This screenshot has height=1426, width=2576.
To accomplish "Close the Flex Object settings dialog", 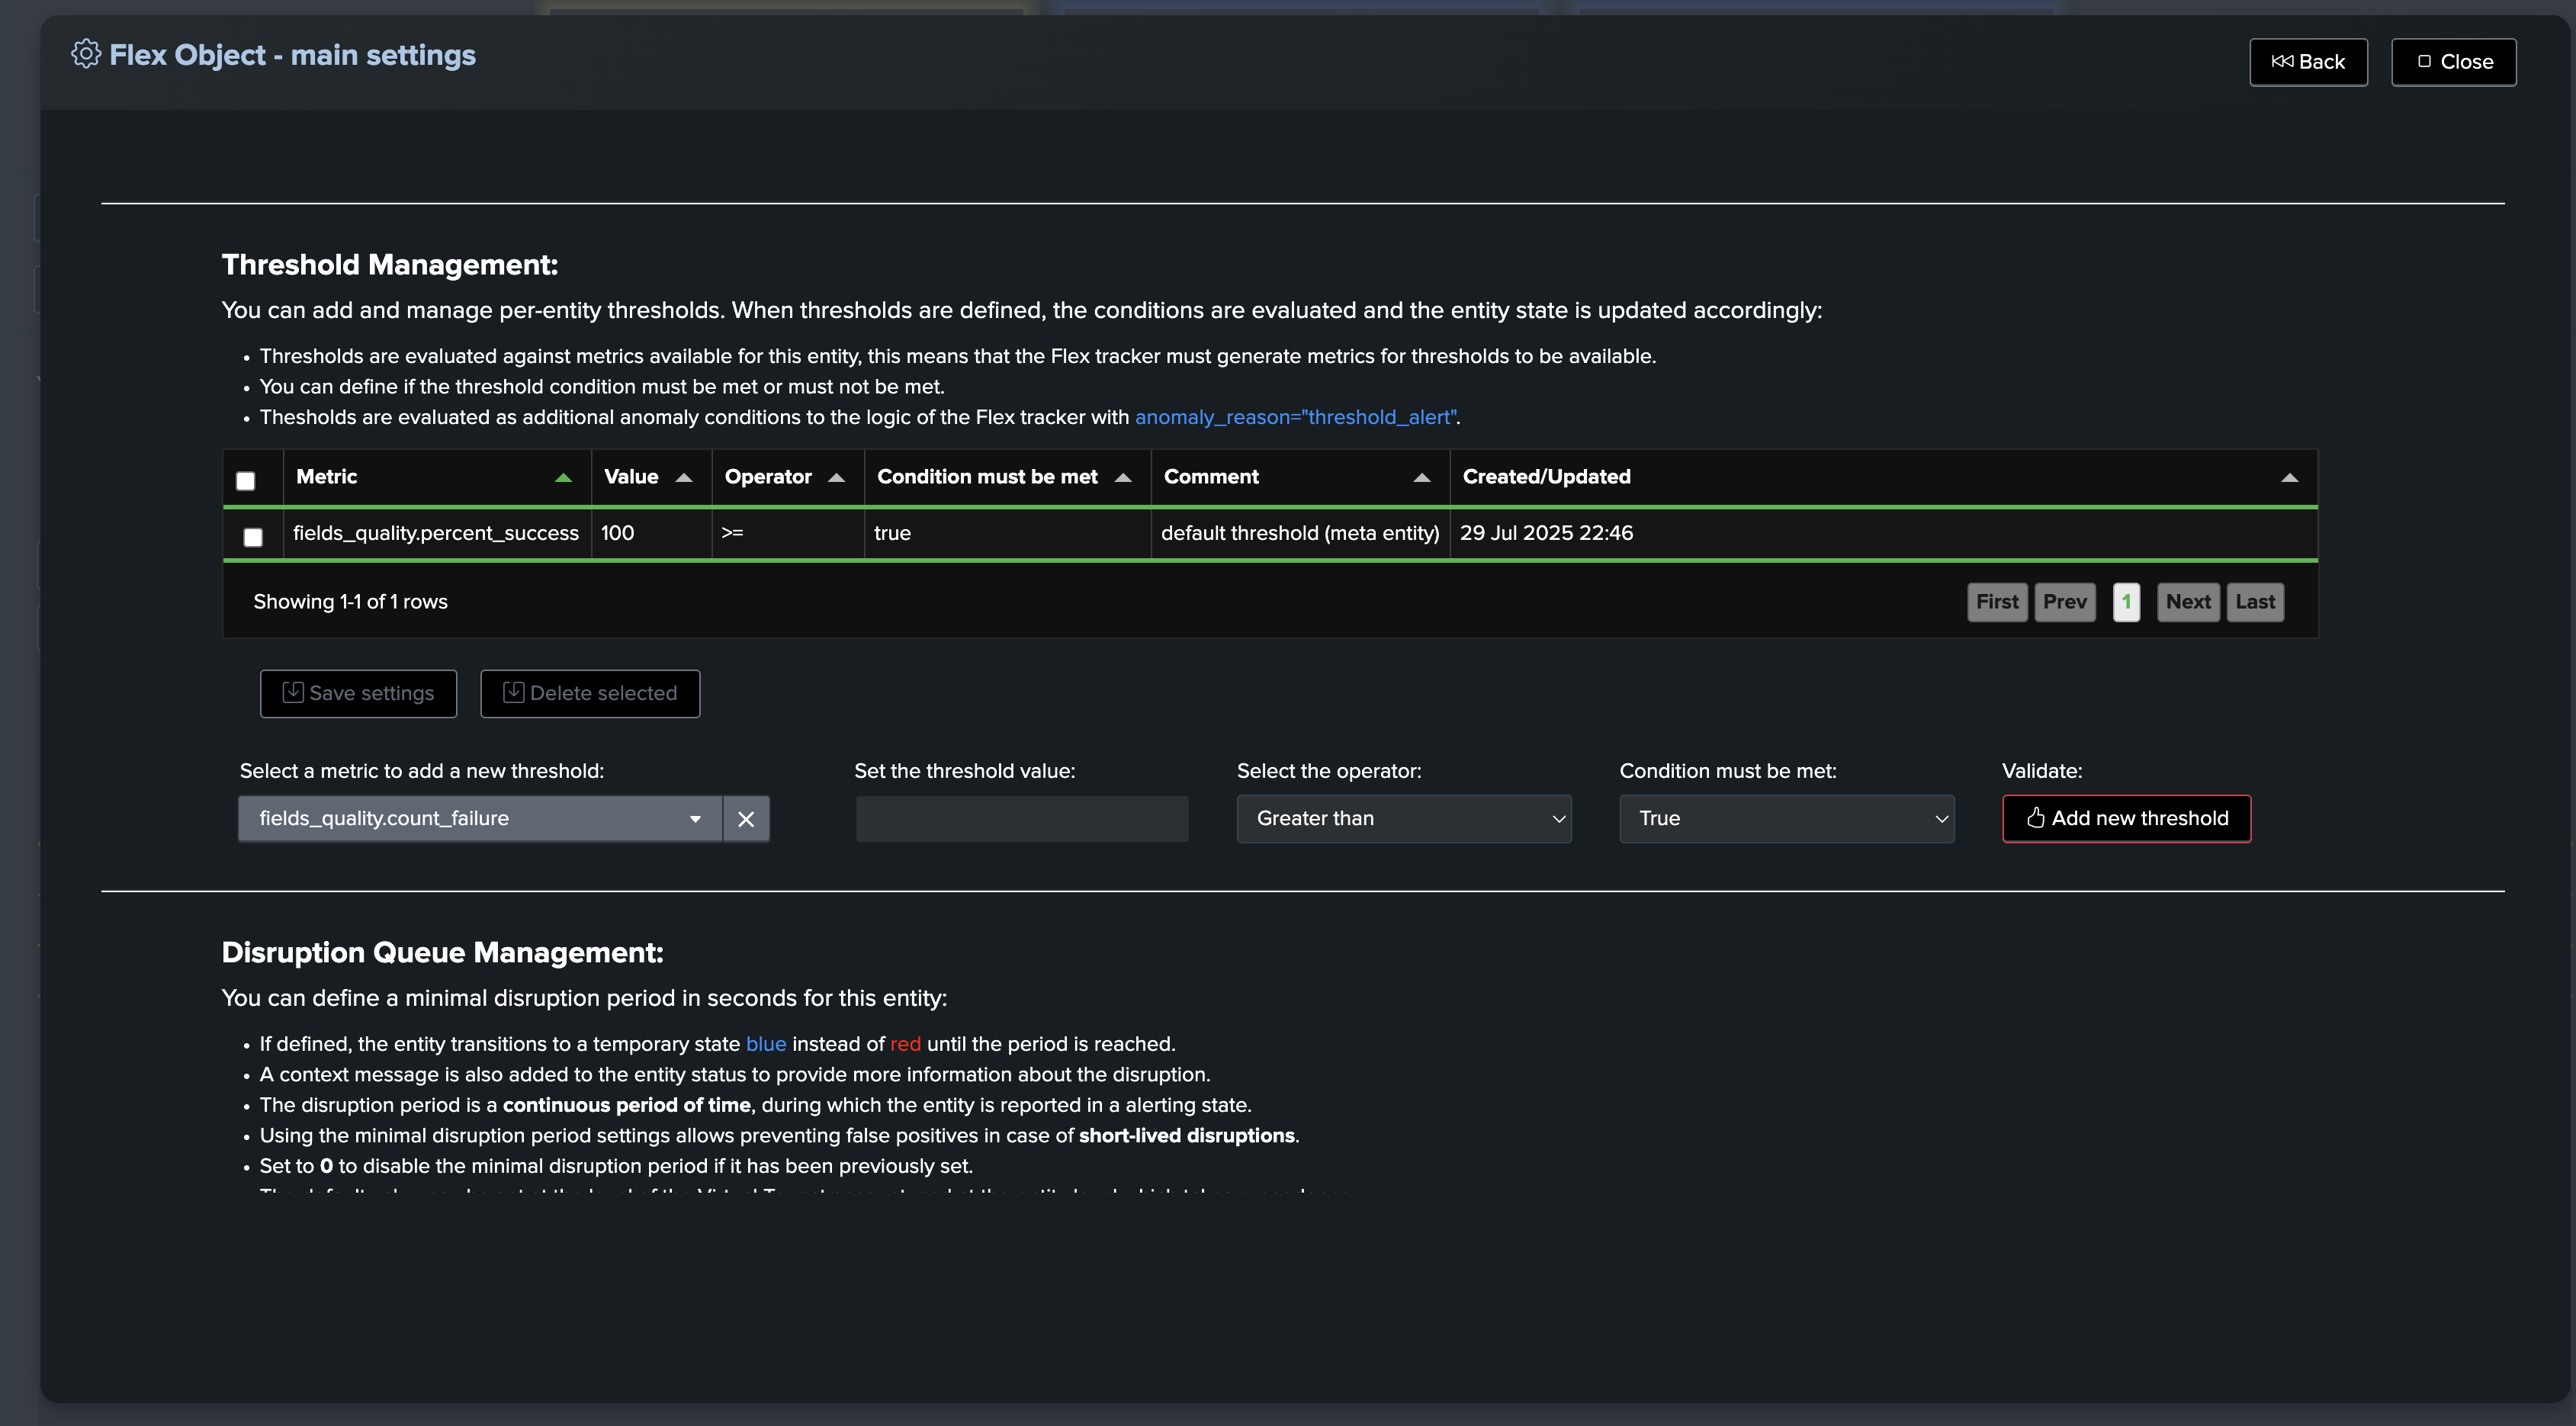I will pyautogui.click(x=2453, y=62).
